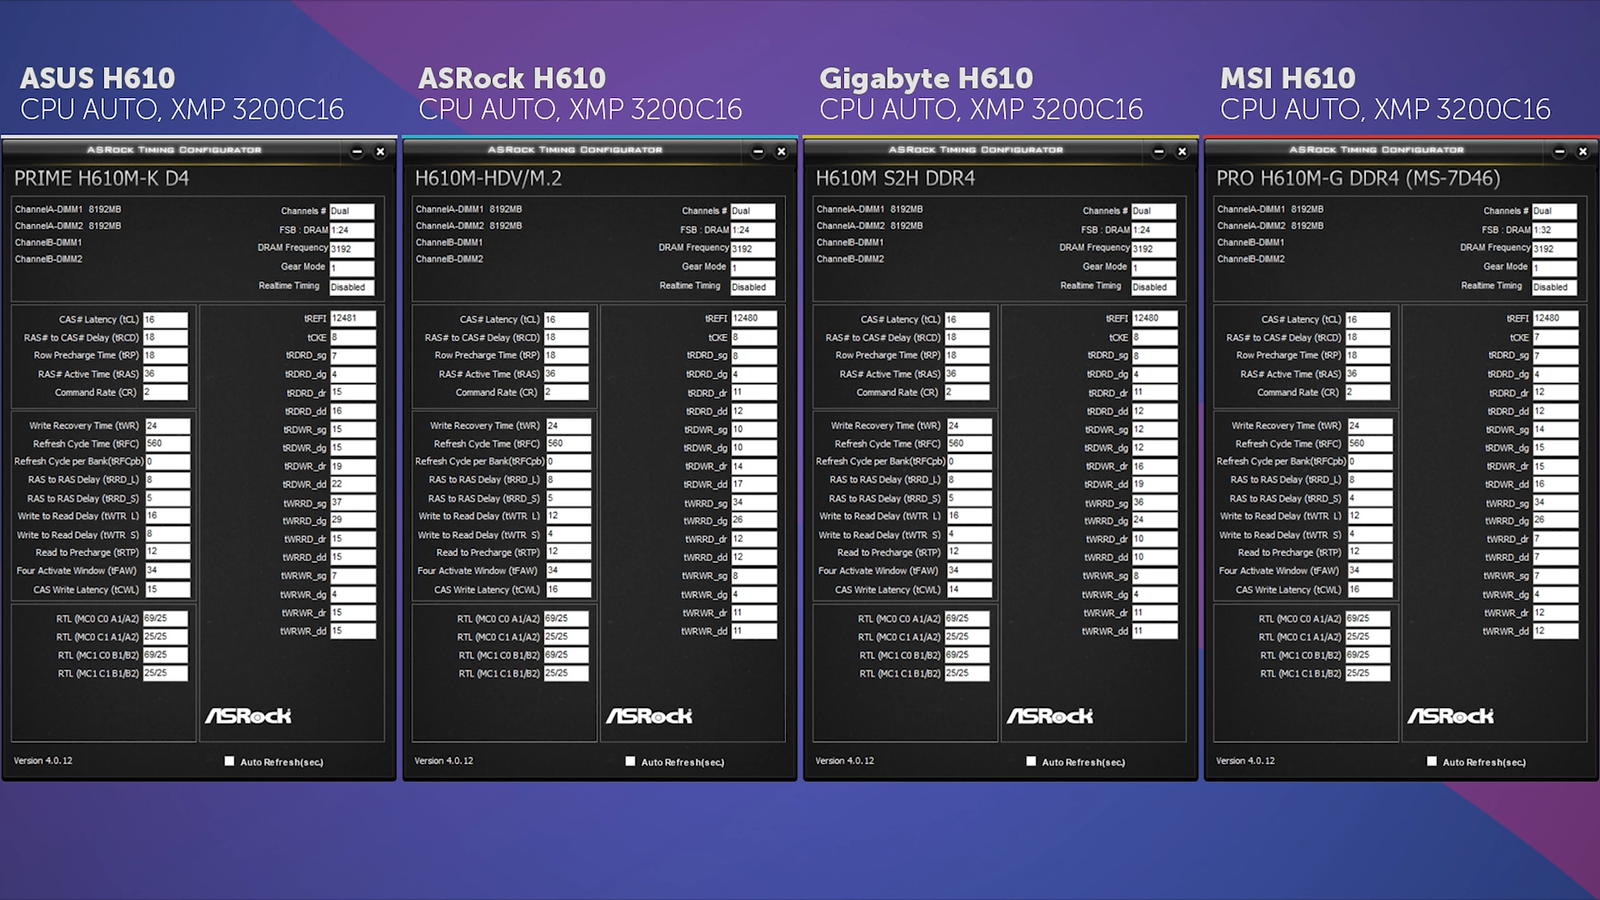This screenshot has height=900, width=1600.
Task: Click Write to Read Delay (tWTR_L) in H610M-HDV/M.2
Action: [x=568, y=516]
